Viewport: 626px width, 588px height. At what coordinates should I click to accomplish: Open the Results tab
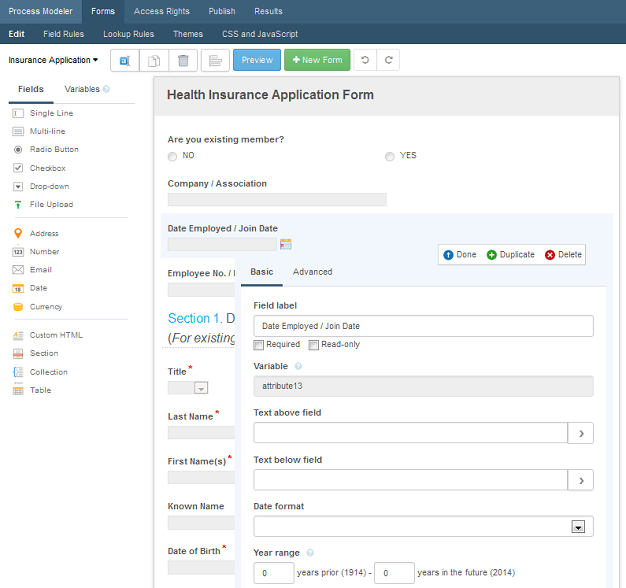tap(268, 11)
